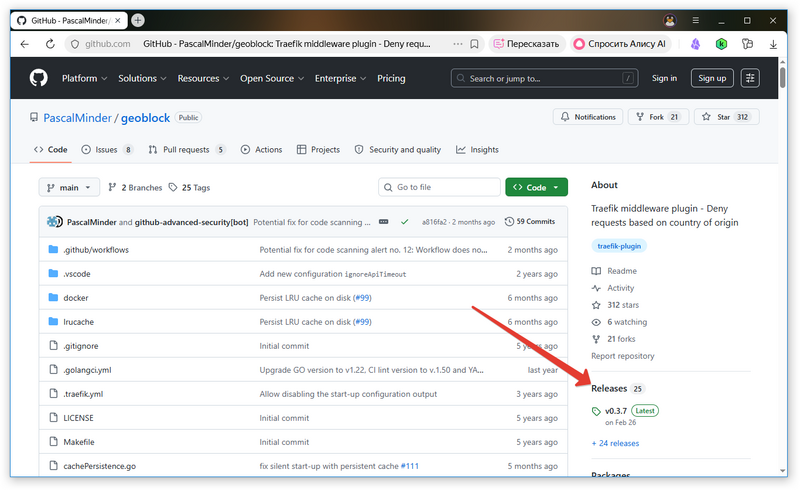This screenshot has height=490, width=800.
Task: Open PascalMinder owner profile link
Action: pyautogui.click(x=77, y=118)
